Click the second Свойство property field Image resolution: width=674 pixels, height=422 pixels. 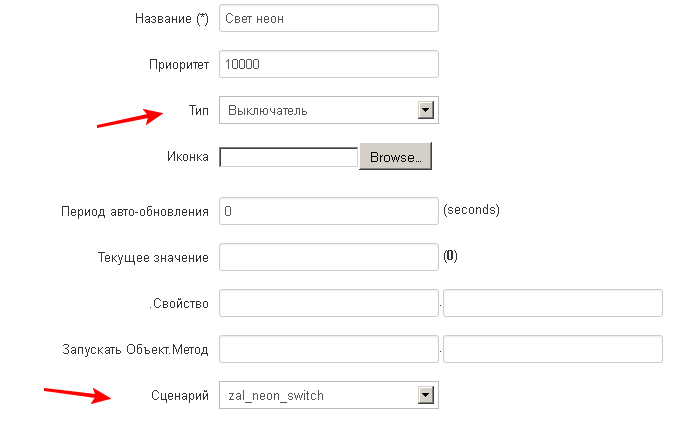pos(553,303)
